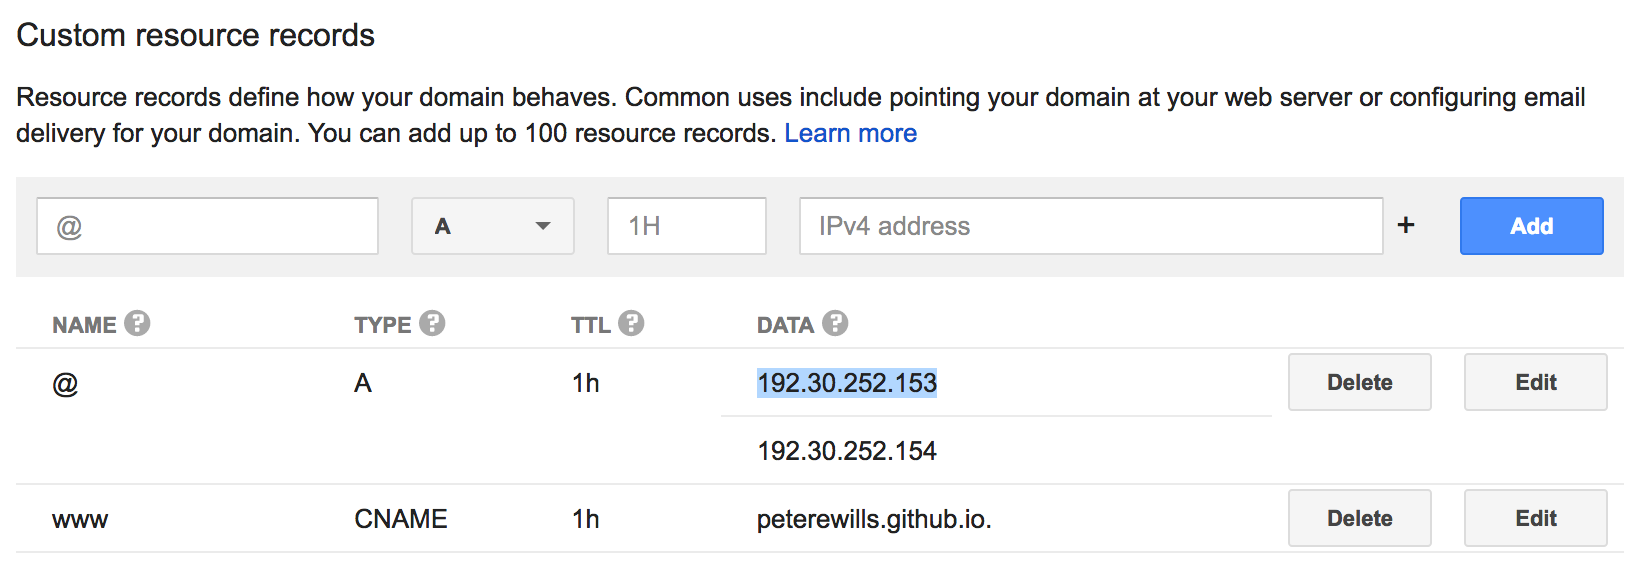Open the record type dropdown showing A
This screenshot has width=1652, height=576.
coord(493,226)
